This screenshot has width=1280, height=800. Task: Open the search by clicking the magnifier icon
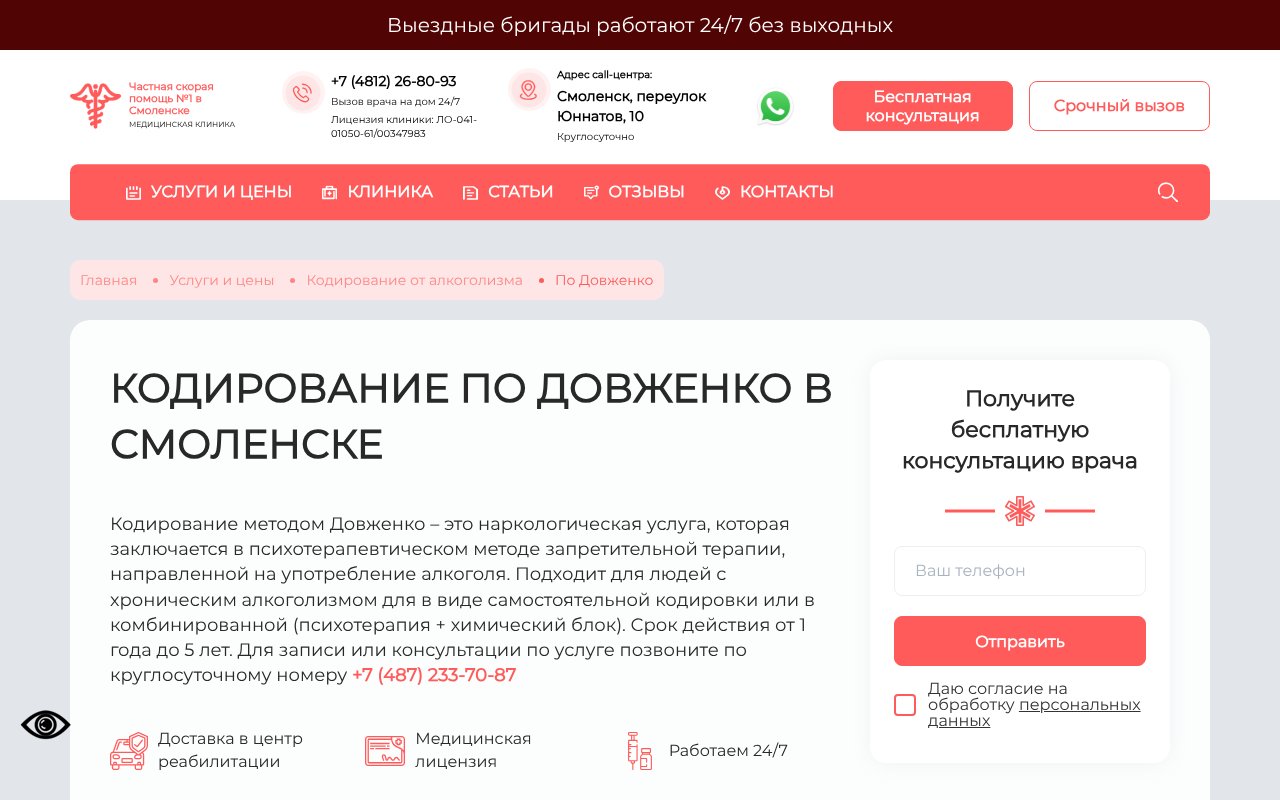pyautogui.click(x=1167, y=192)
